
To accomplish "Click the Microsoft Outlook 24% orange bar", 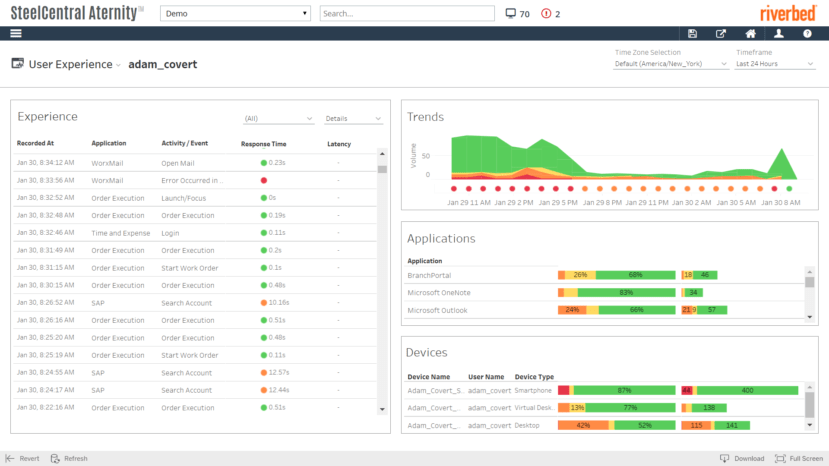I will click(572, 310).
